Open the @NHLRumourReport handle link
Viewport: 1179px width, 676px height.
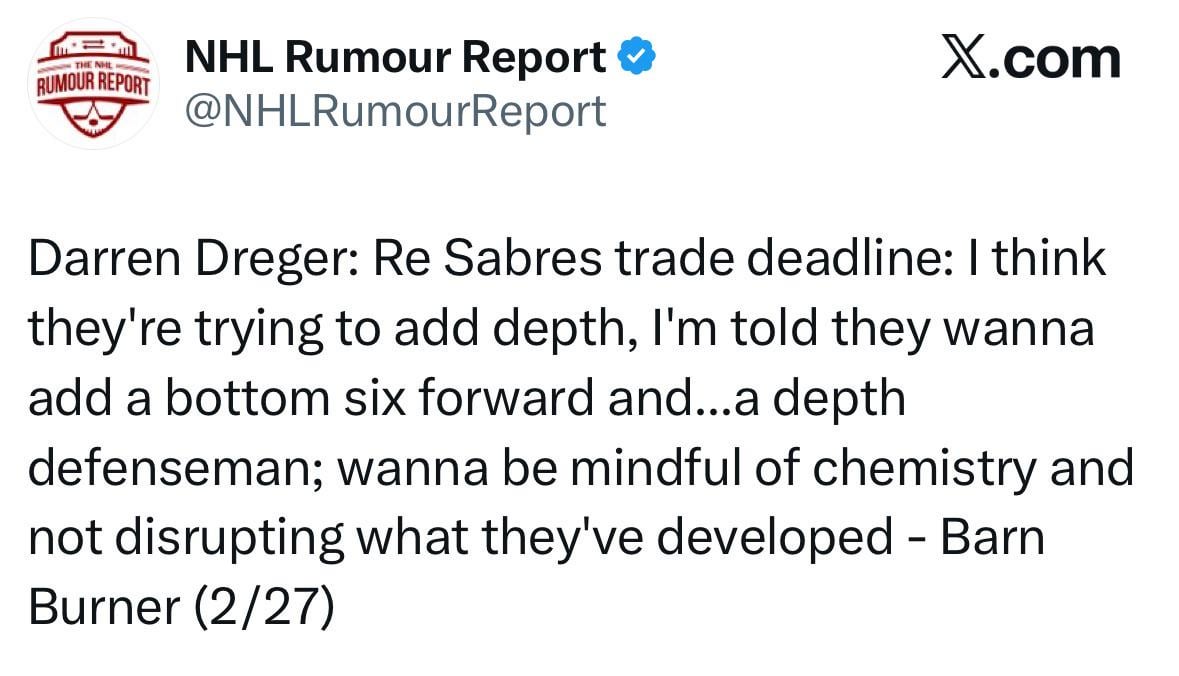click(x=396, y=111)
